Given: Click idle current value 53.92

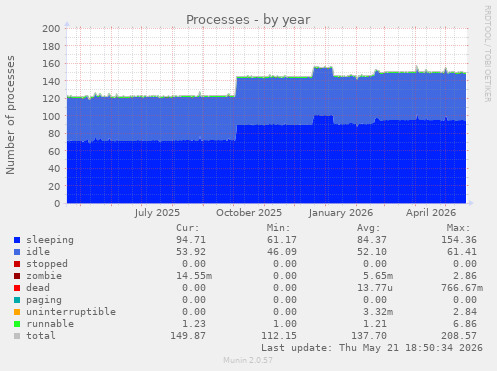Looking at the screenshot, I should [191, 252].
